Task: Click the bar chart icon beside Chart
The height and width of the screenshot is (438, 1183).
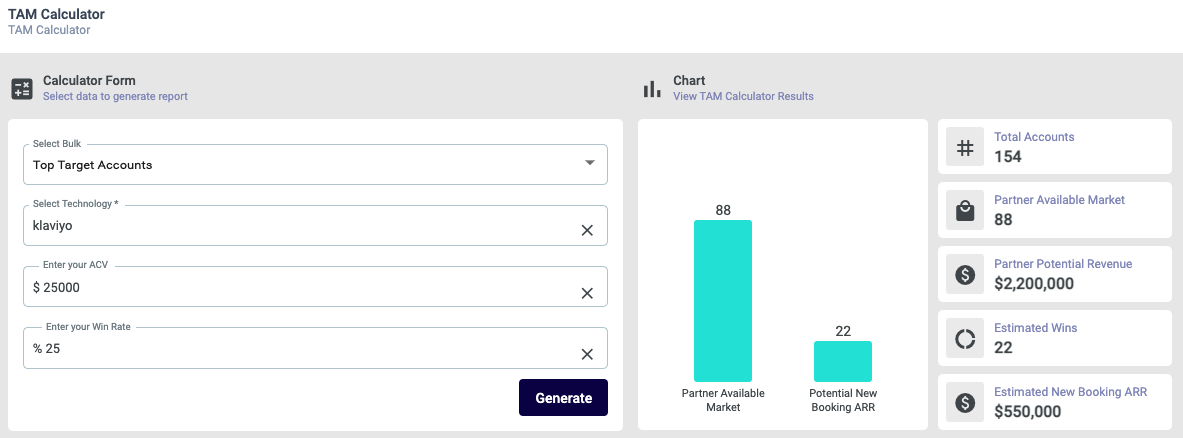Action: pyautogui.click(x=652, y=89)
